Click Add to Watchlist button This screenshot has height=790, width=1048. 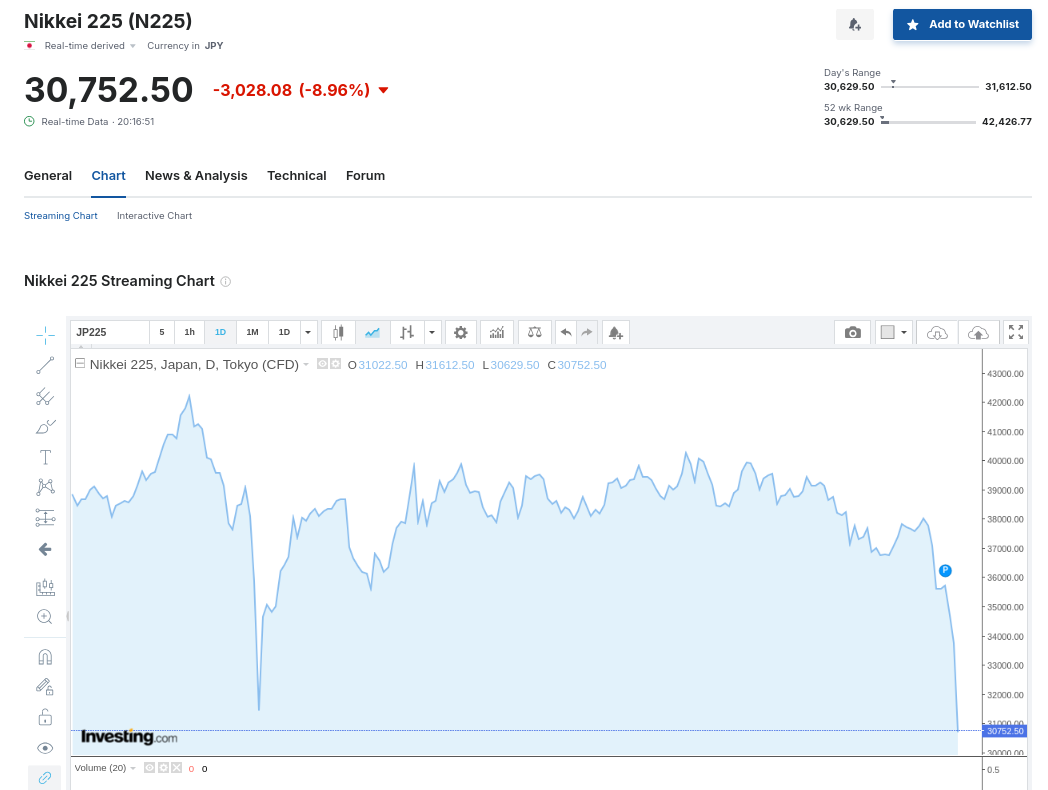coord(962,25)
